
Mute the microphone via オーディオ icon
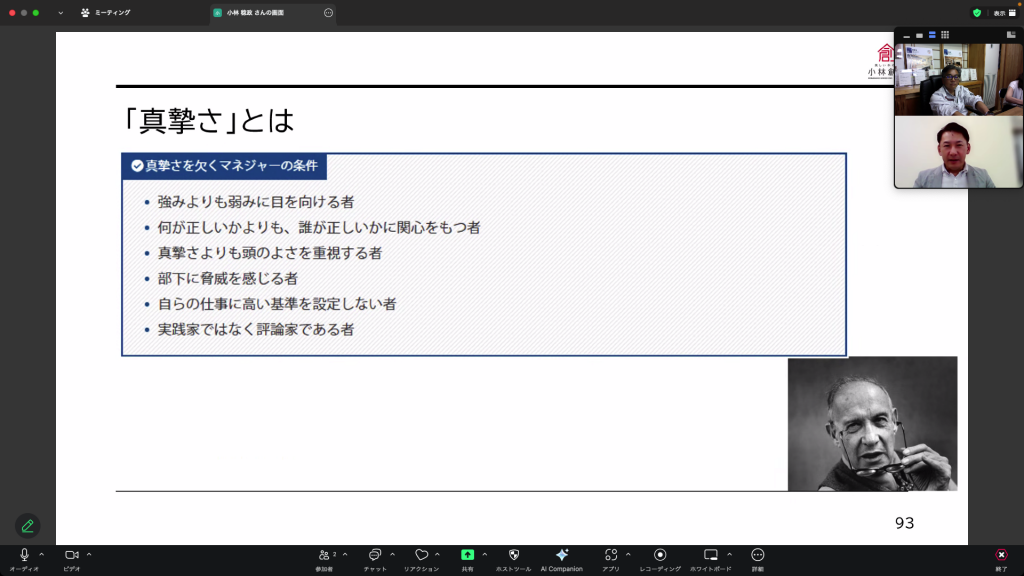tap(24, 555)
